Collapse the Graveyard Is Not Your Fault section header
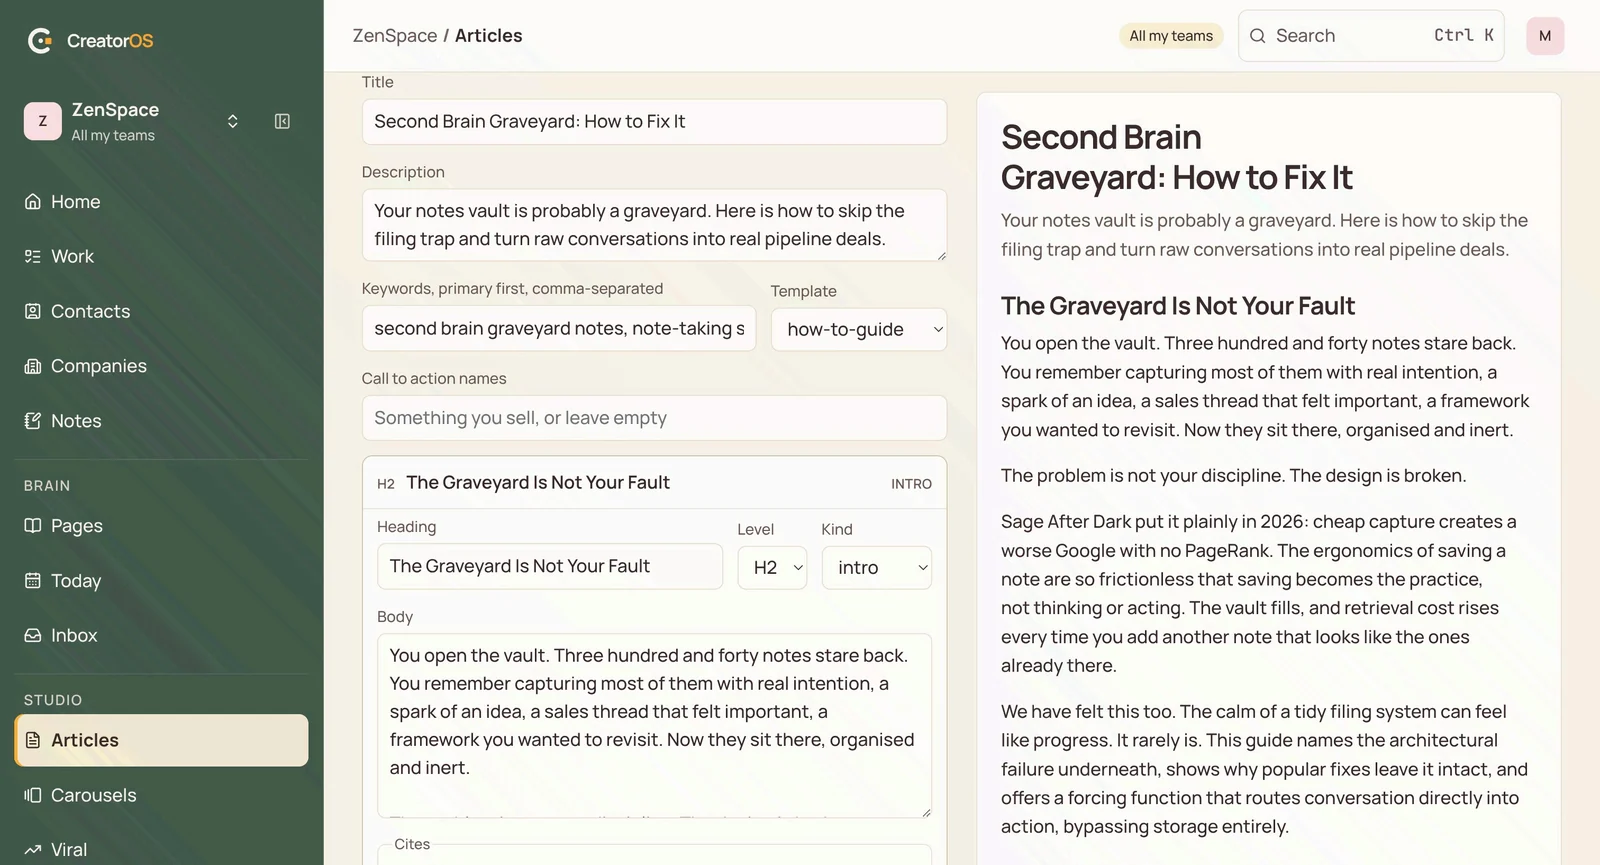Image resolution: width=1600 pixels, height=865 pixels. [x=654, y=483]
